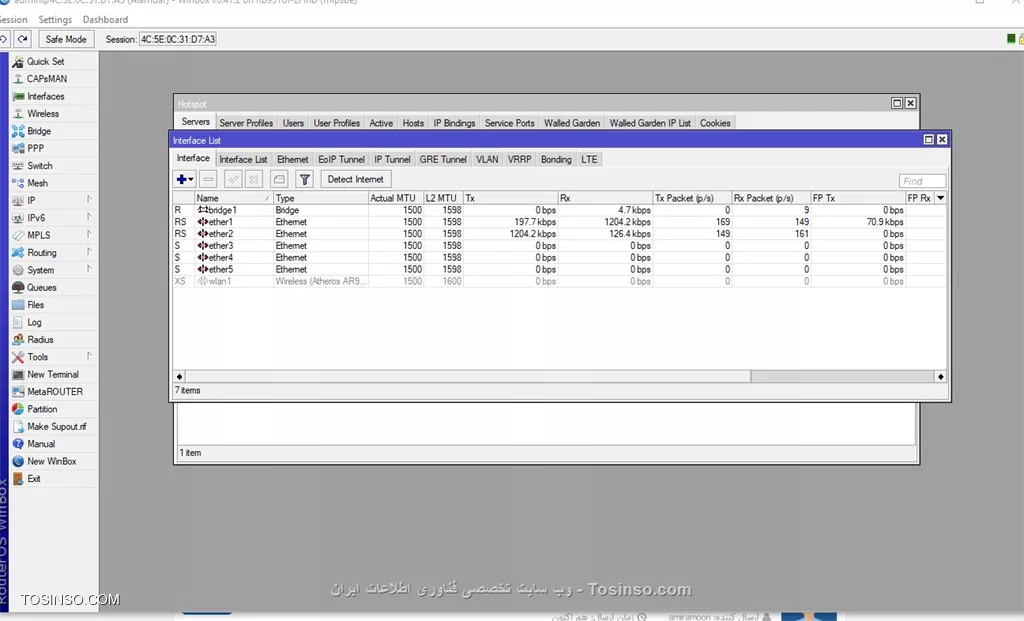
Task: Open Files sidebar entry
Action: (x=35, y=305)
